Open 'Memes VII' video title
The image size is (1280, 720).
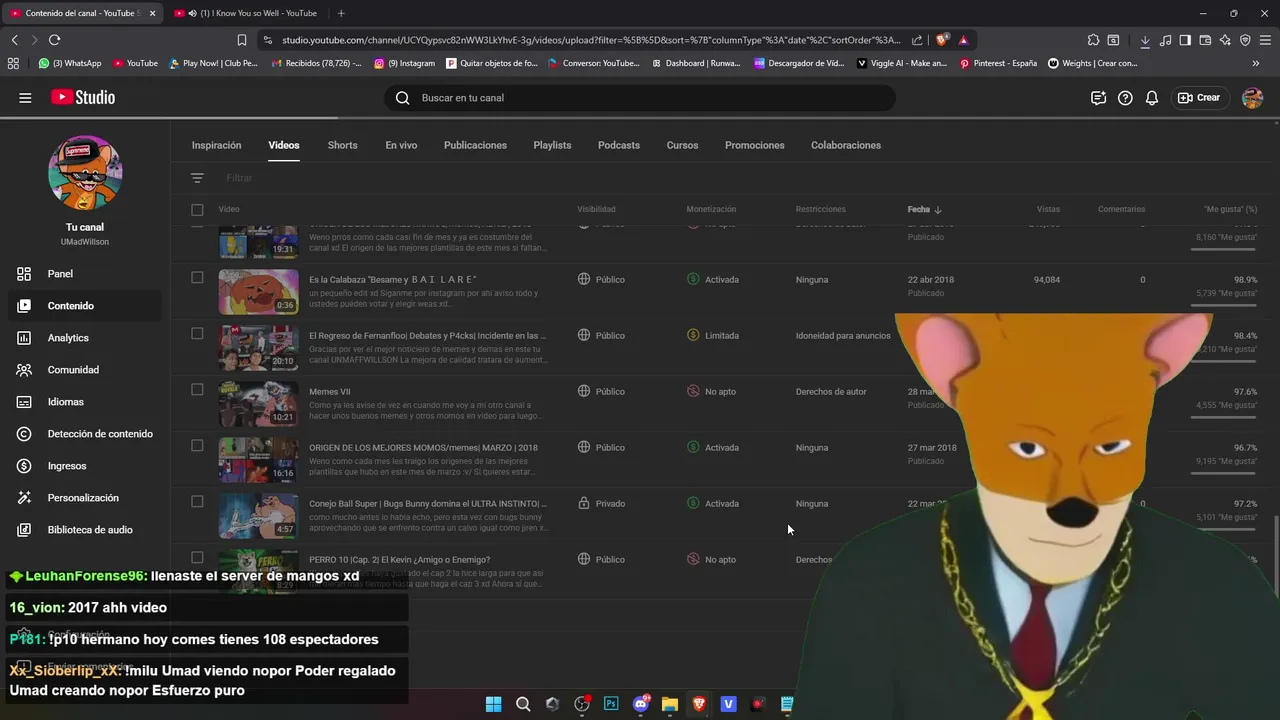[x=330, y=392]
